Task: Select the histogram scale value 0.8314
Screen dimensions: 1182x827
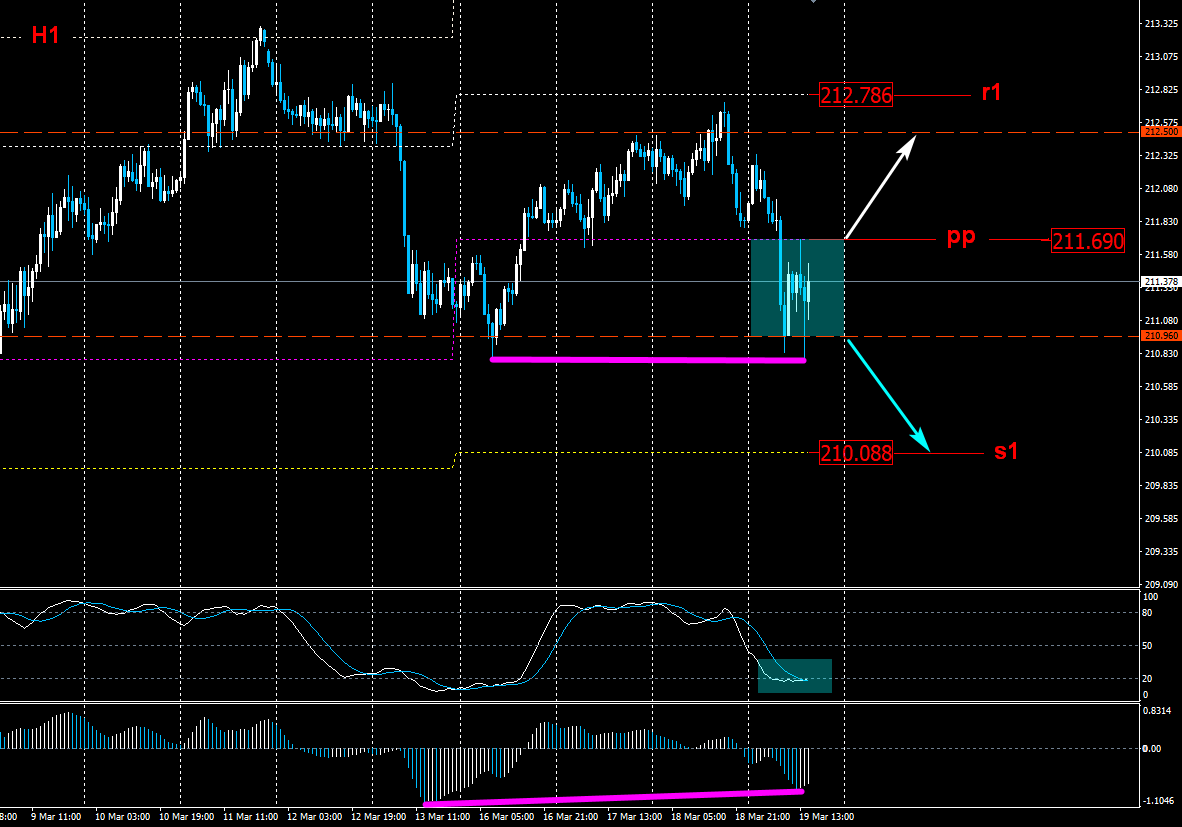Action: point(1157,710)
